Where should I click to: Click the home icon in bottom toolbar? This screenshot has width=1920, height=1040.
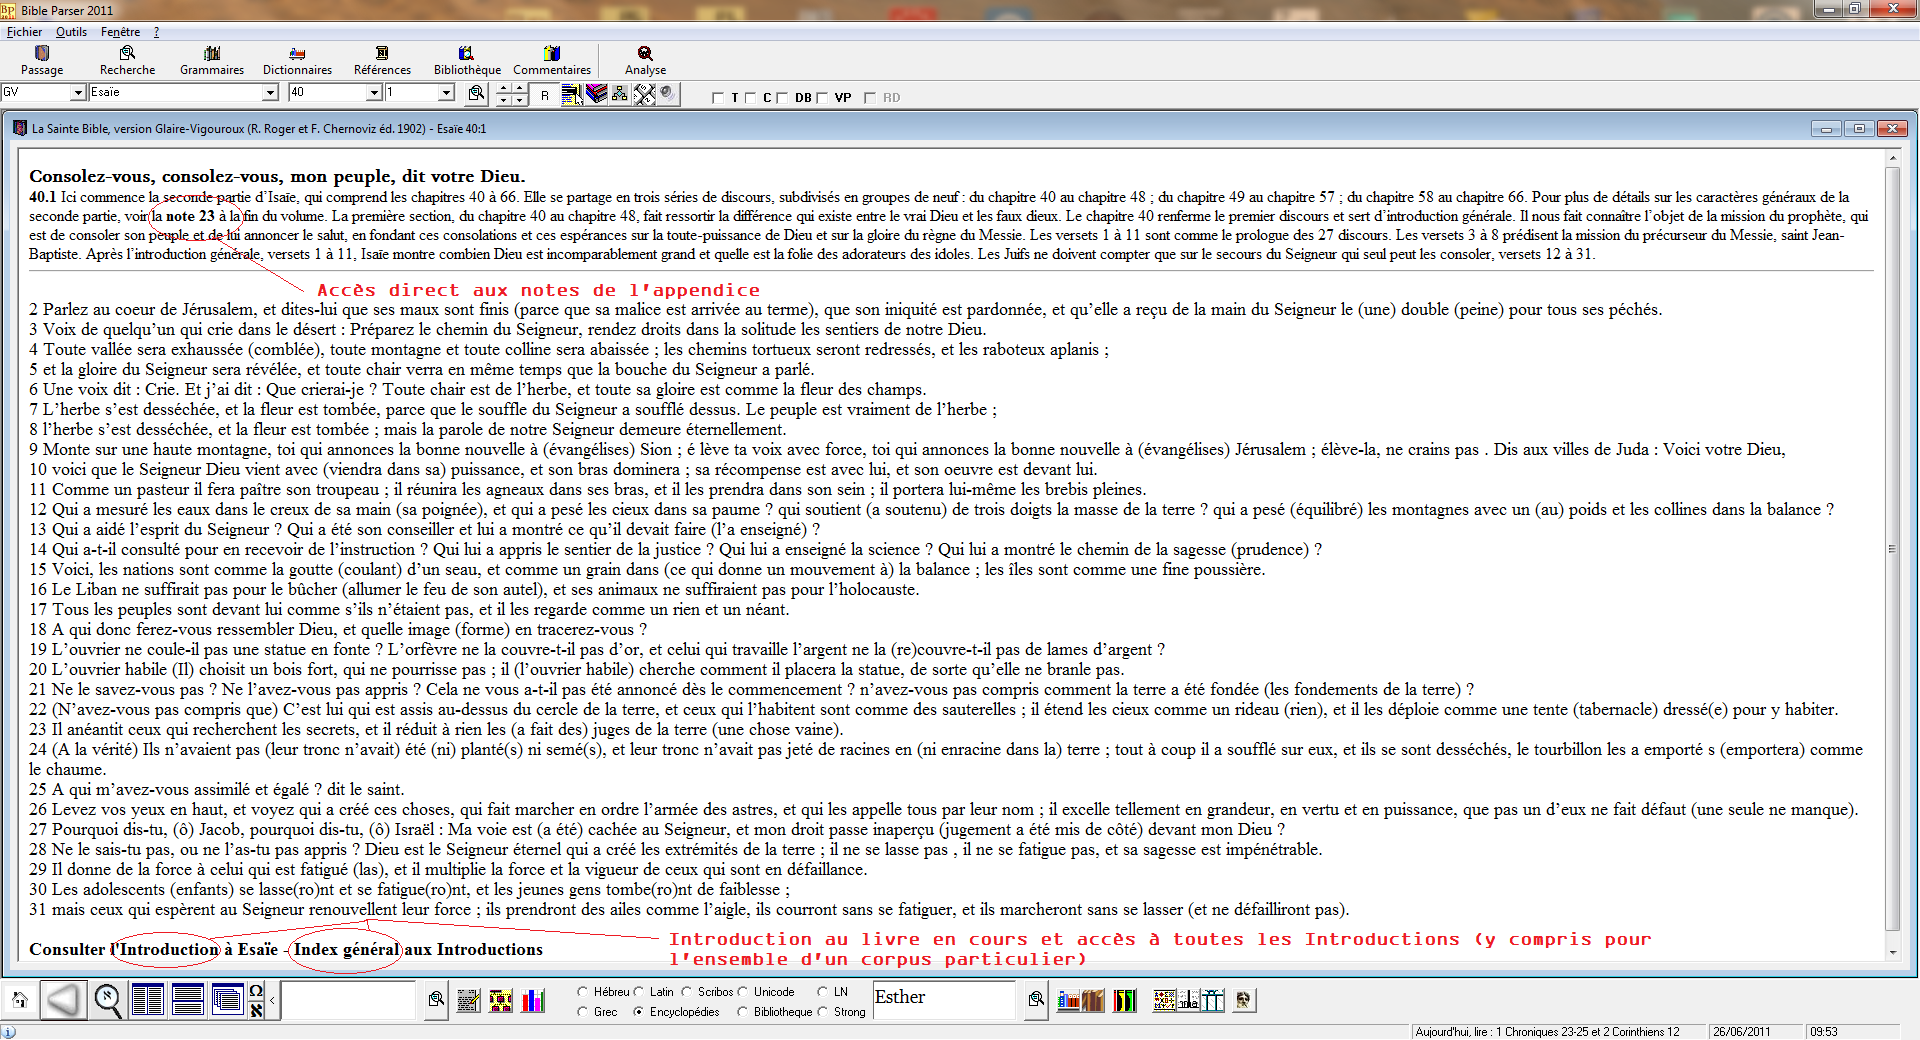[x=19, y=999]
